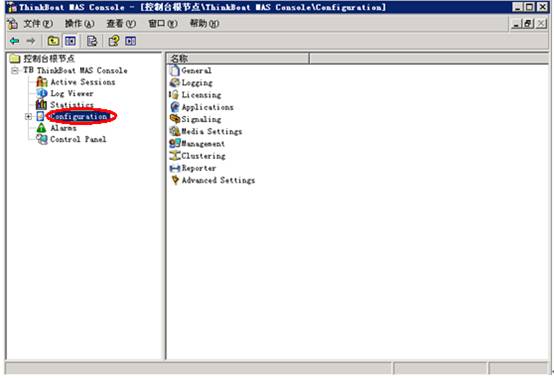Viewport: 554px width, 379px height.
Task: Click the Advanced Settings icon
Action: coord(175,180)
